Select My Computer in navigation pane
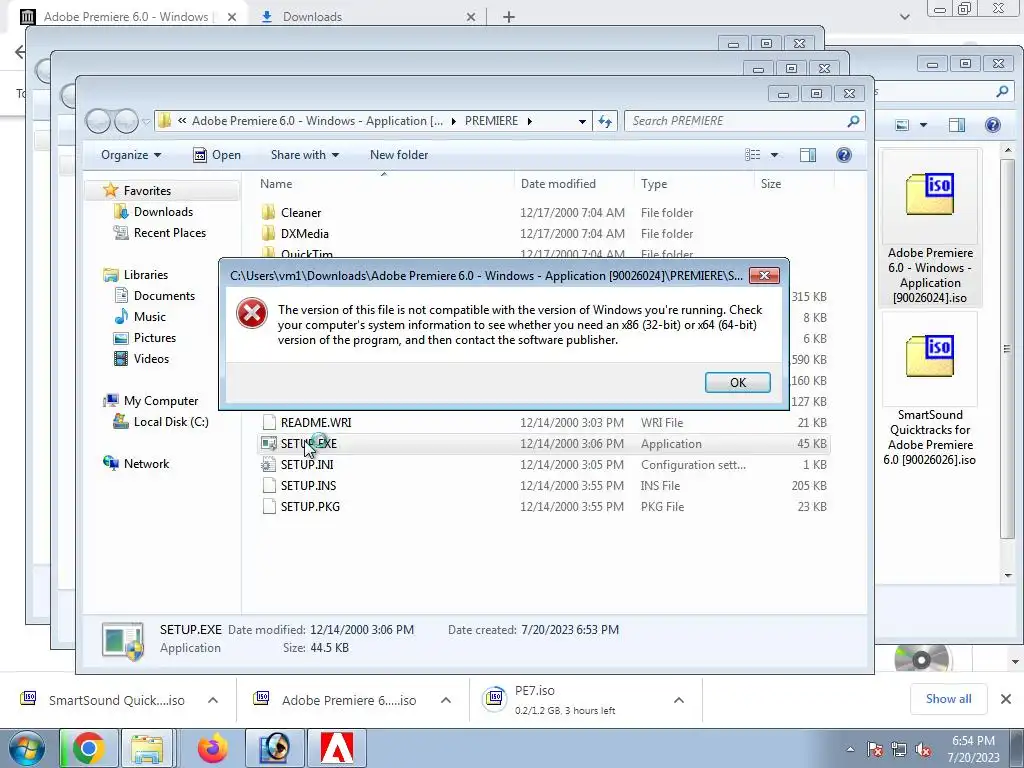Viewport: 1024px width, 768px height. pyautogui.click(x=161, y=401)
